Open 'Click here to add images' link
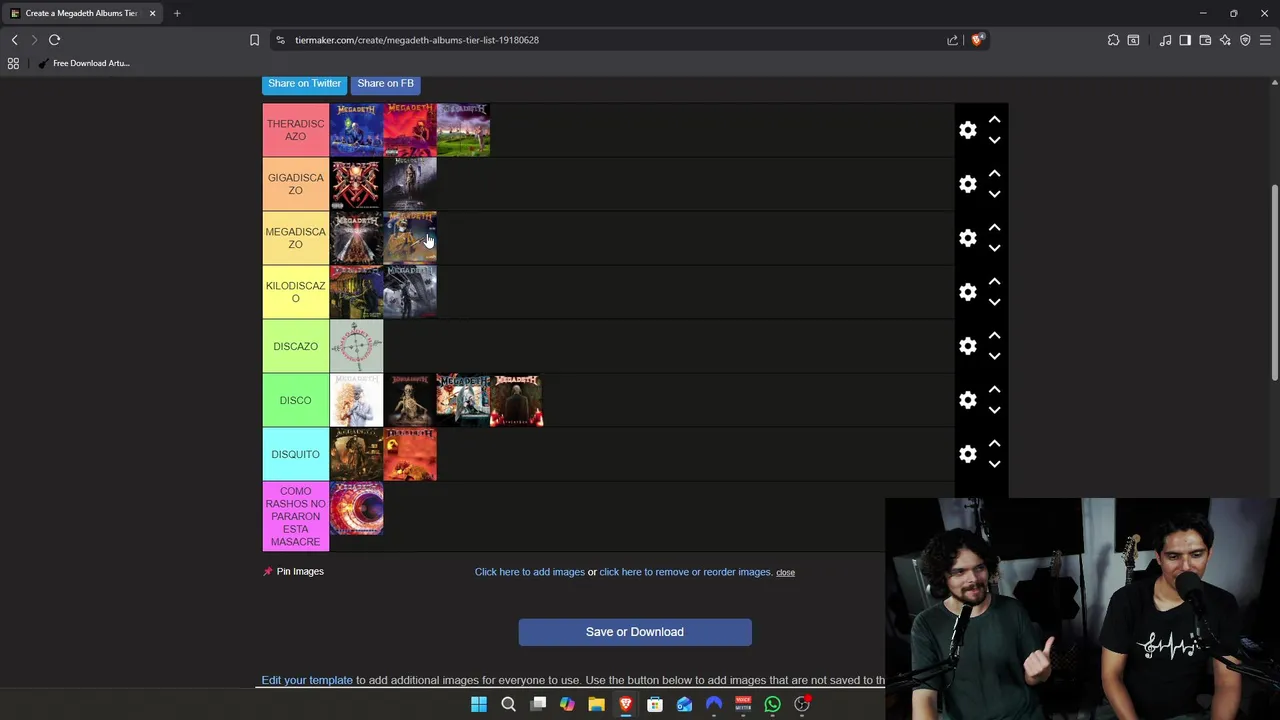Screen dimensions: 1280x720 click(x=530, y=572)
